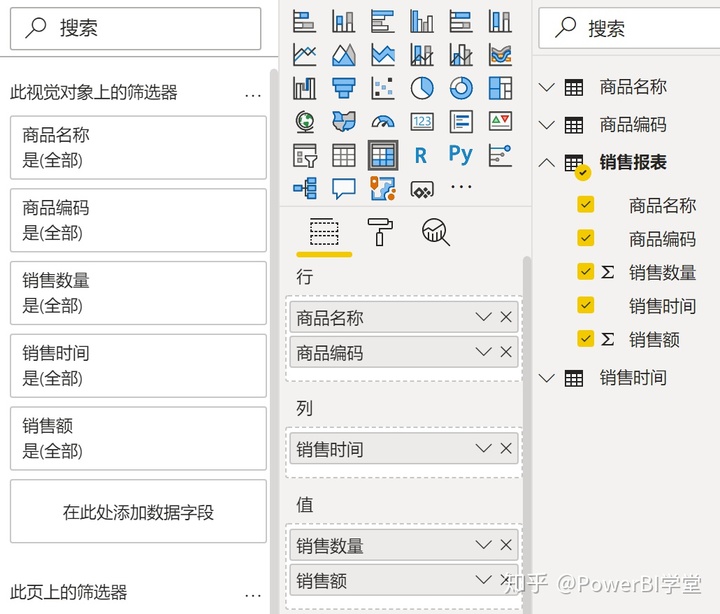Uncheck the 商品名称 field checkbox
The image size is (720, 614).
(585, 204)
